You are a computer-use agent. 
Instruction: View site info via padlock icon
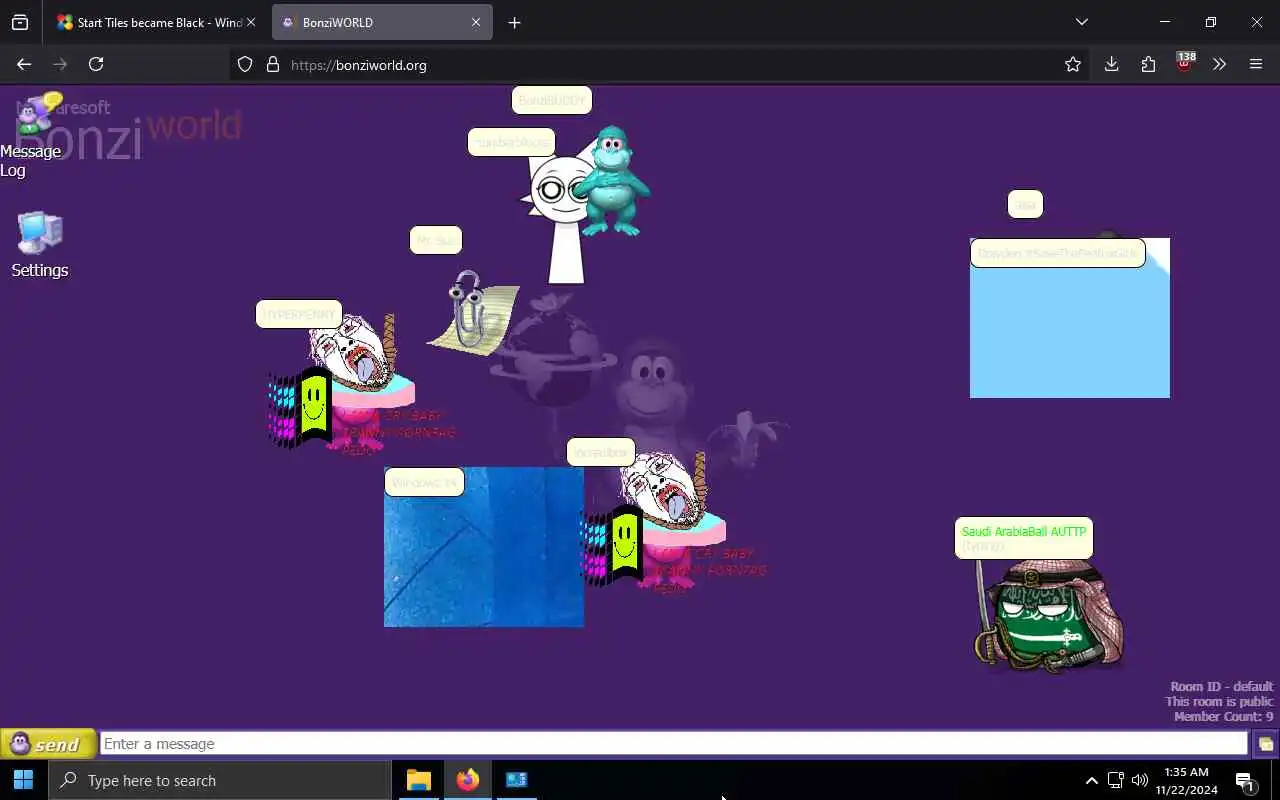pos(272,65)
